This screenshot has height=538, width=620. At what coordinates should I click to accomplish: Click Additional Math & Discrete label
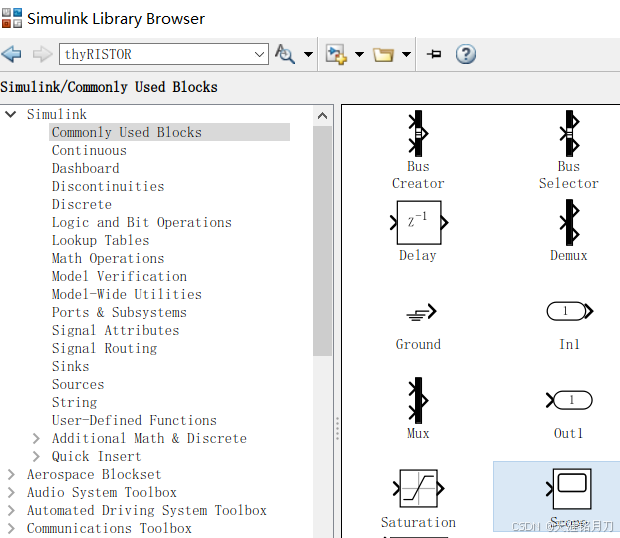149,438
